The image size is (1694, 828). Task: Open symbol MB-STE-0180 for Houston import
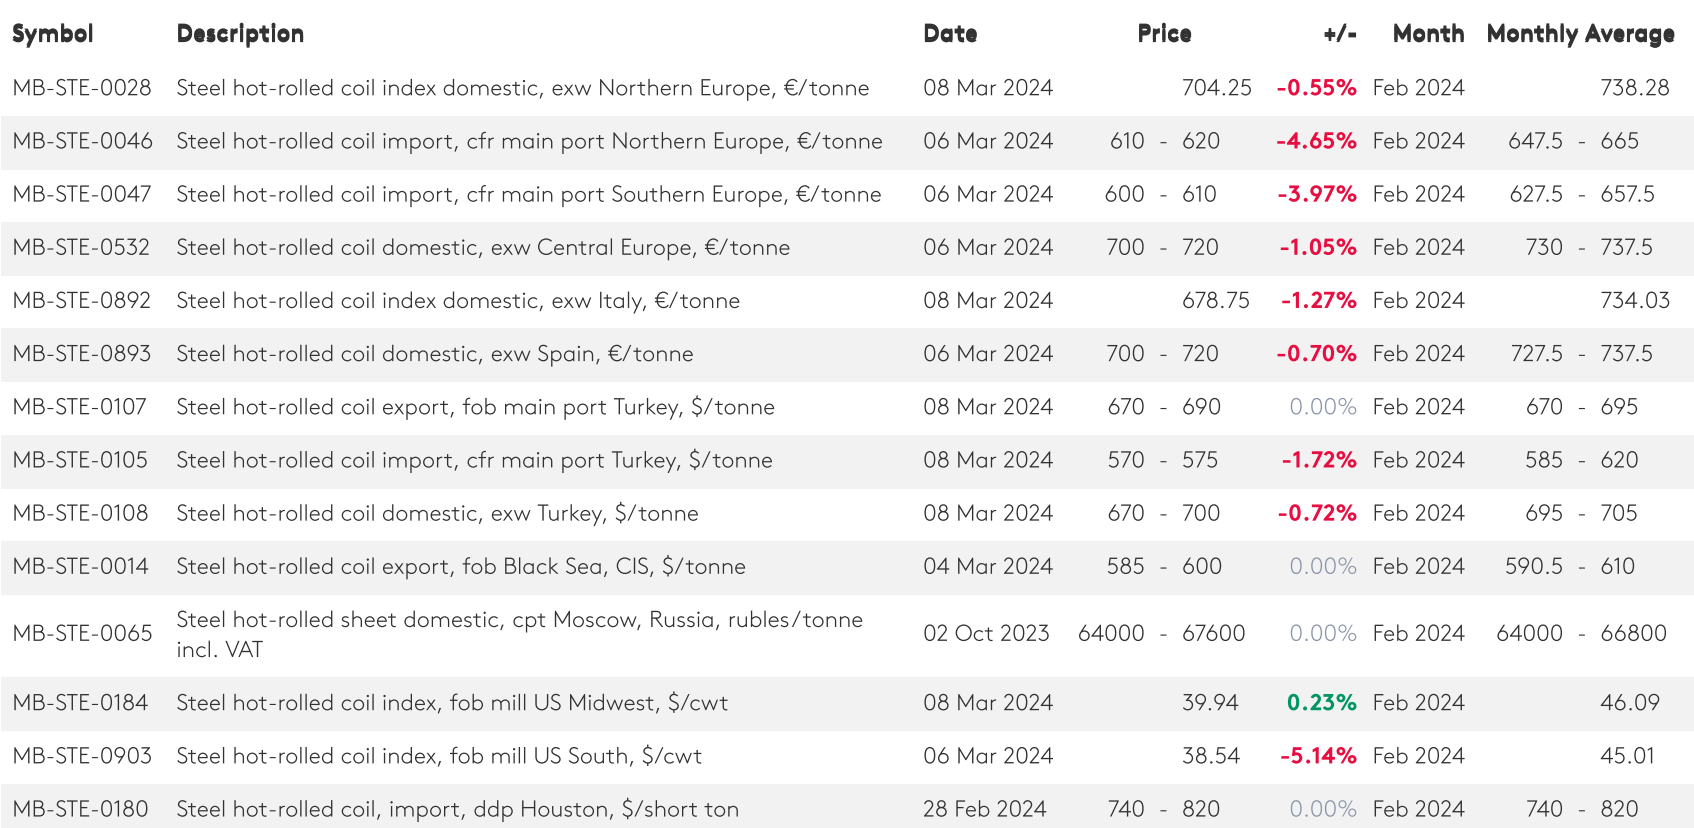tap(80, 809)
